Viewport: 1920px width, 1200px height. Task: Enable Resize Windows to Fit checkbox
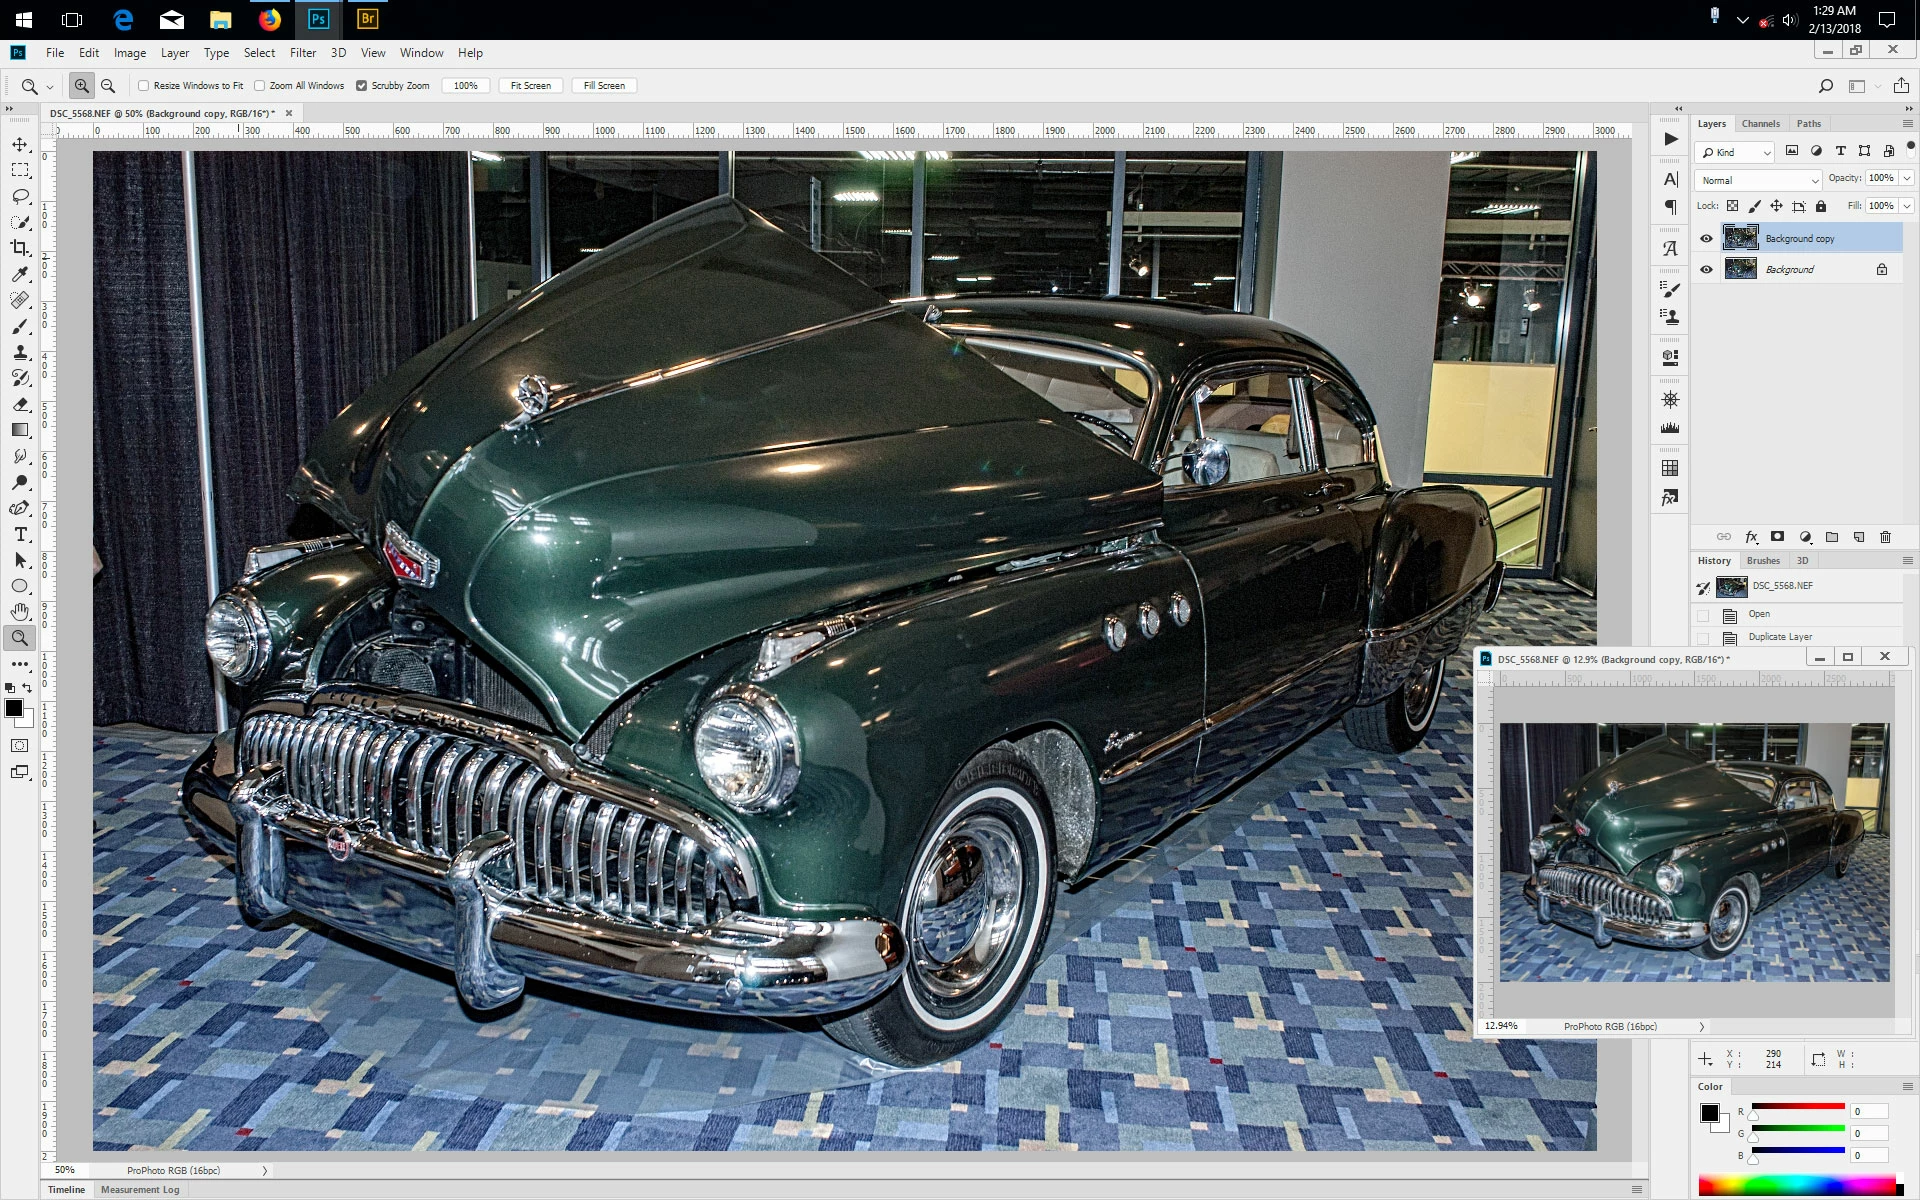click(144, 86)
